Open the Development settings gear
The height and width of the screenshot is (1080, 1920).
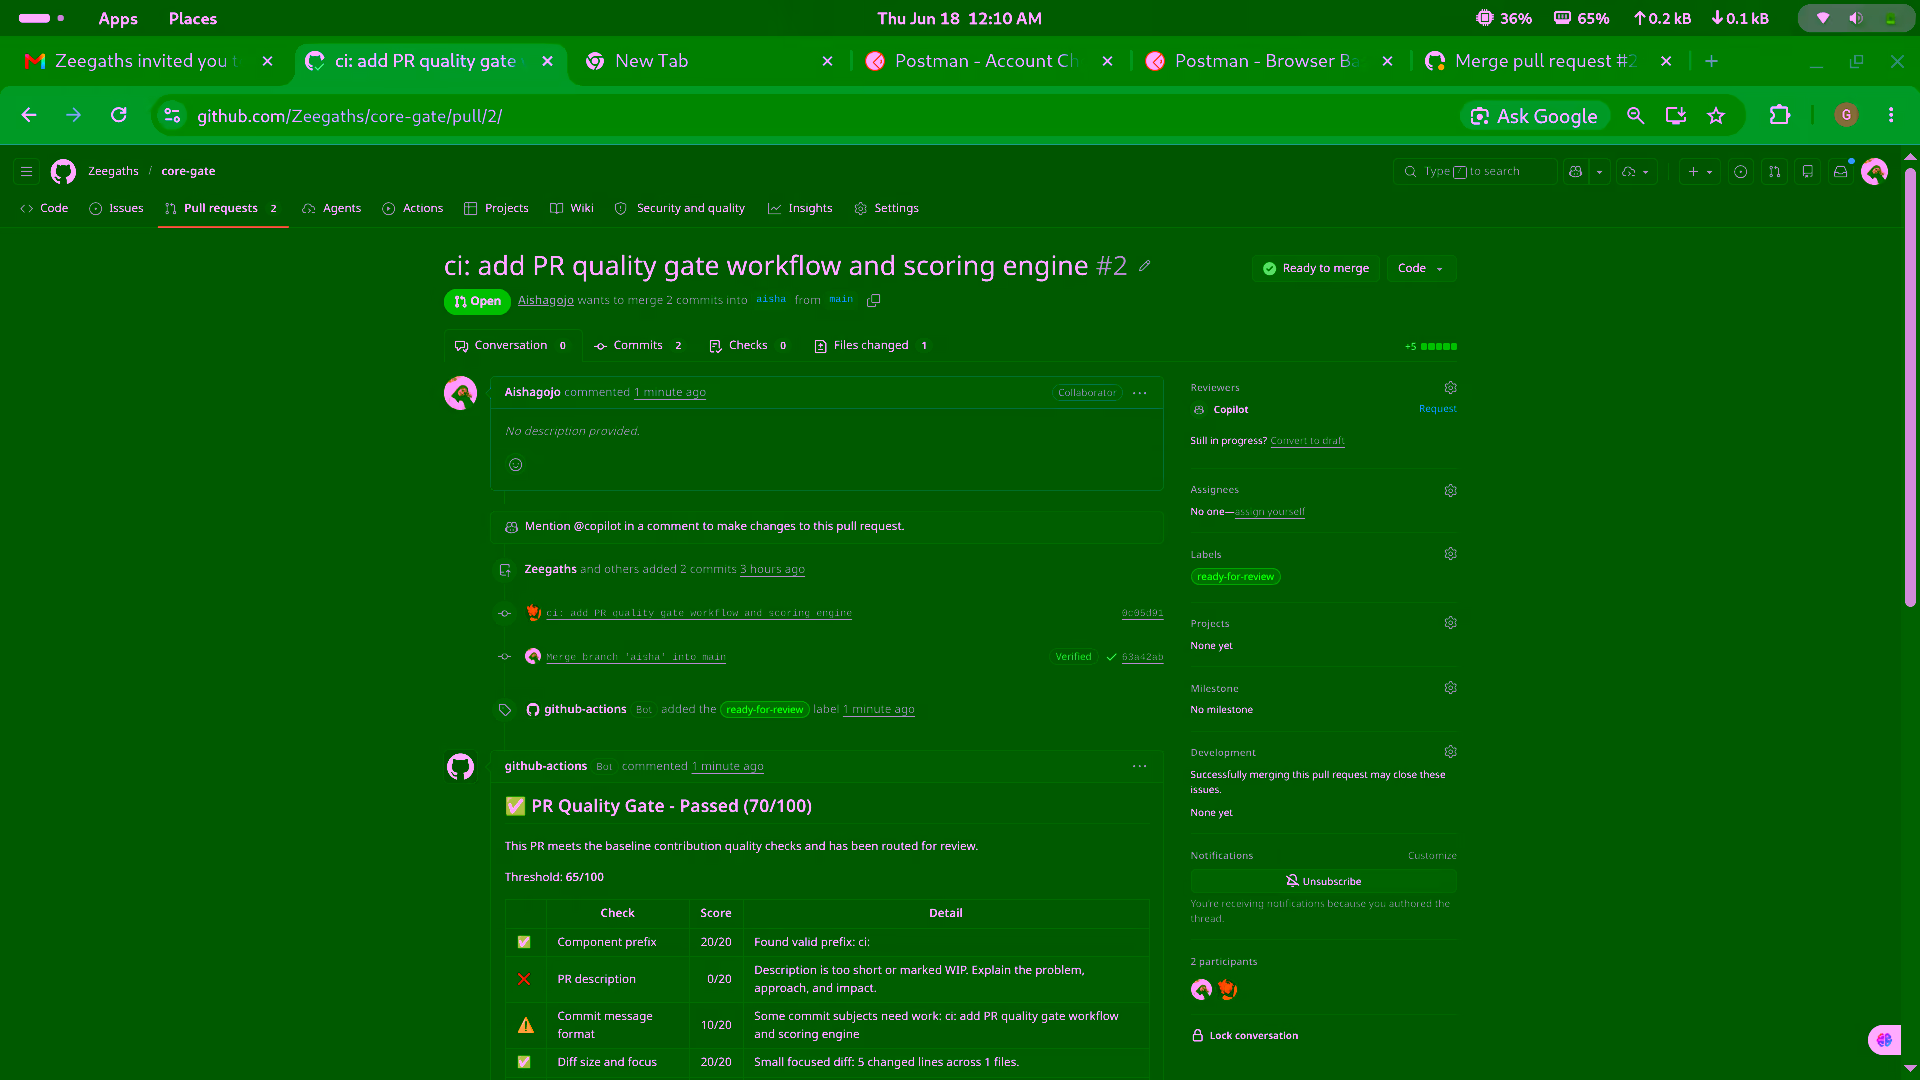[x=1450, y=752]
